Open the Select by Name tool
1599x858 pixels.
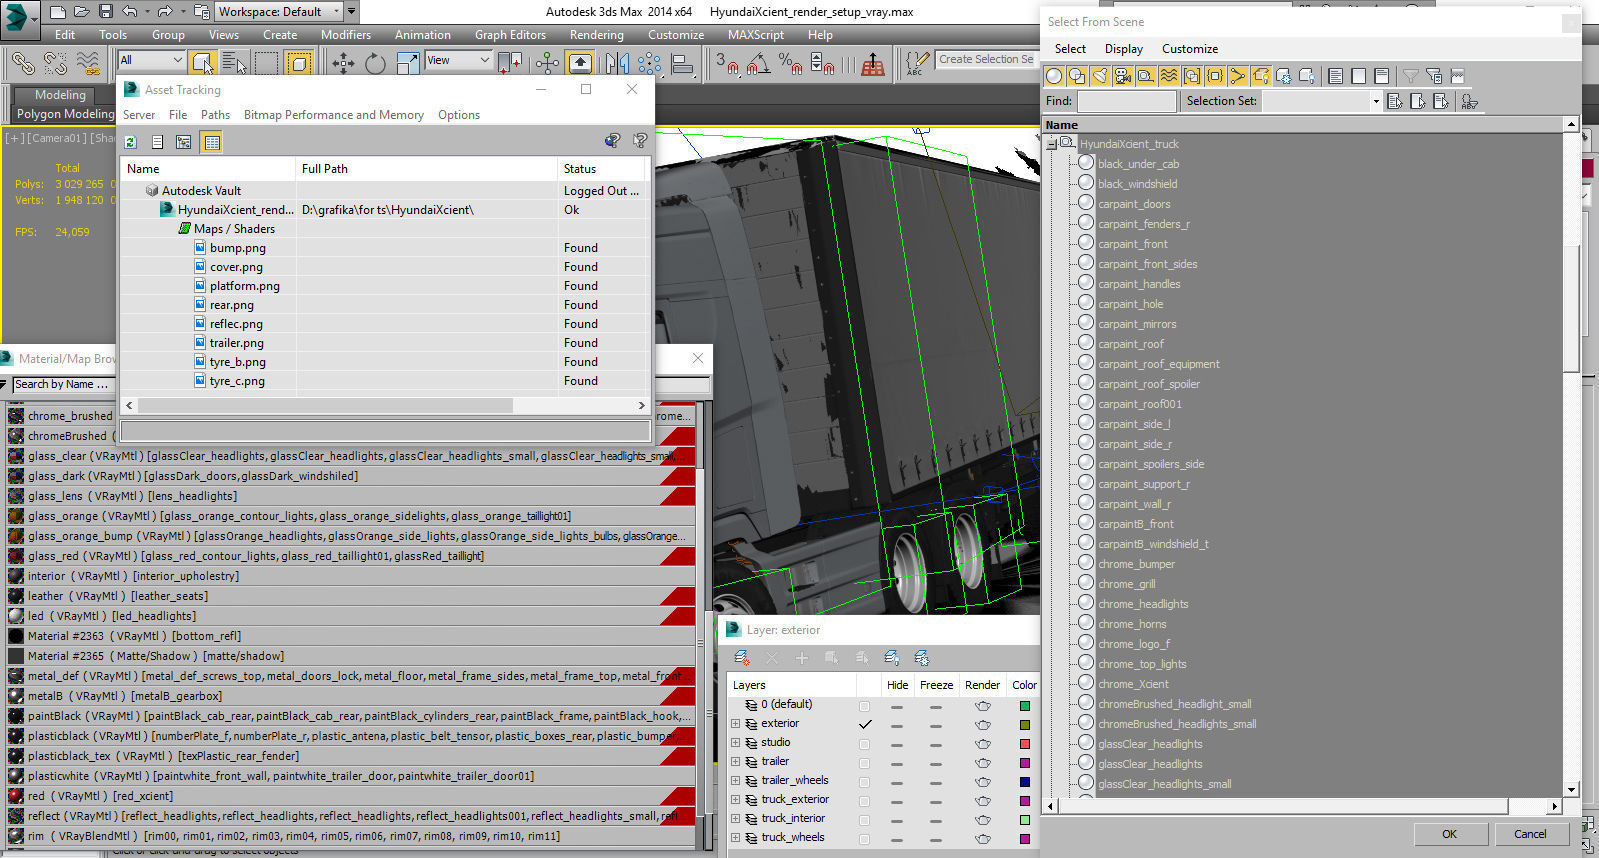pyautogui.click(x=234, y=63)
